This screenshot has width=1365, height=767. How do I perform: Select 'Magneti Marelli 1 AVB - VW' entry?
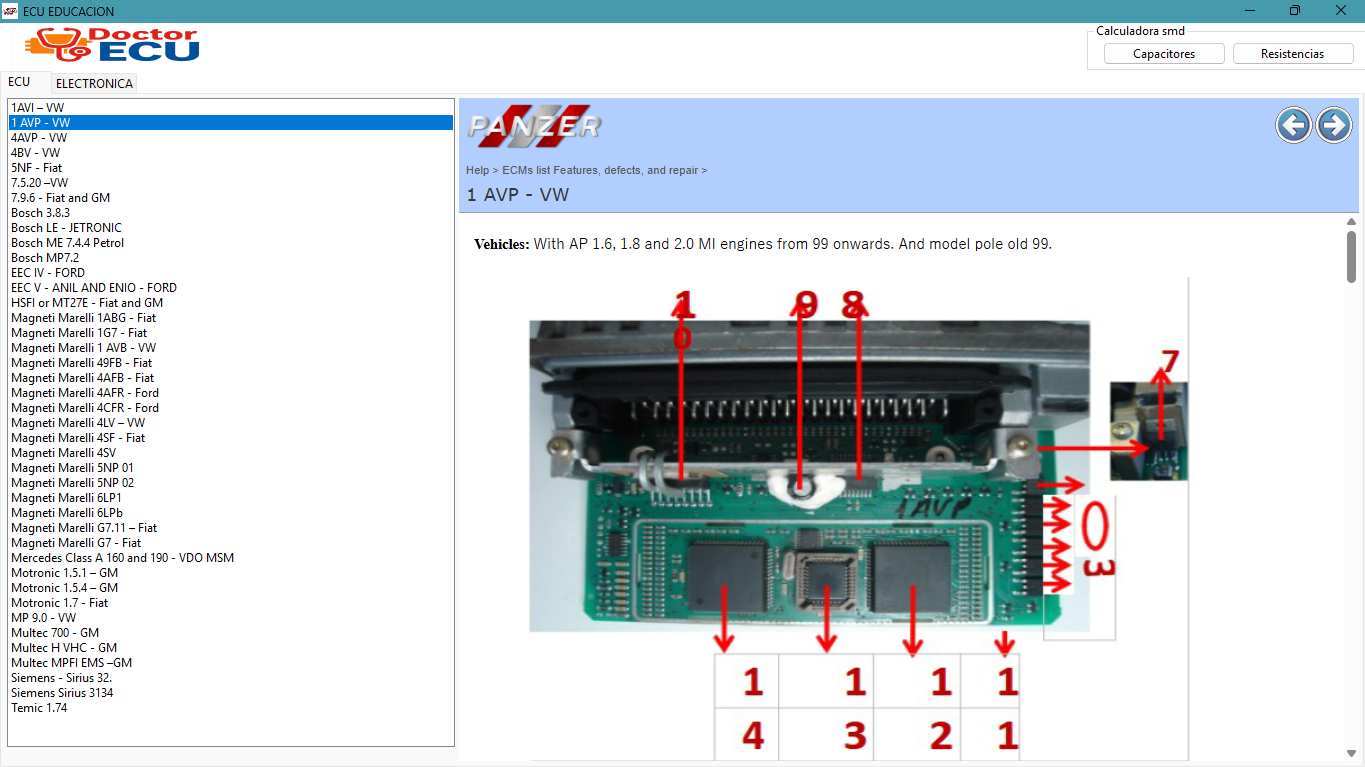coord(231,347)
